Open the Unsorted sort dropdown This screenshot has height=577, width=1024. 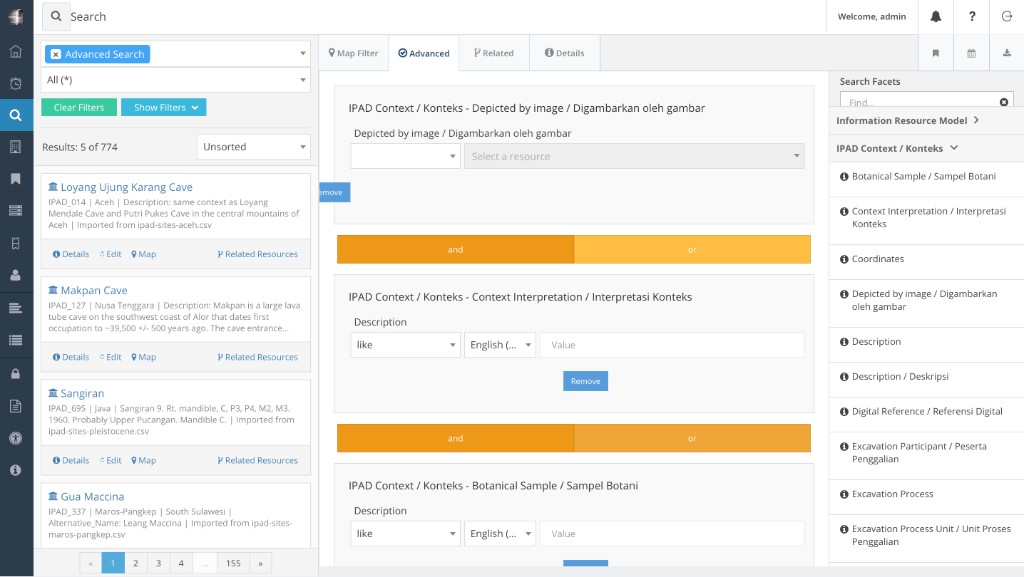253,147
